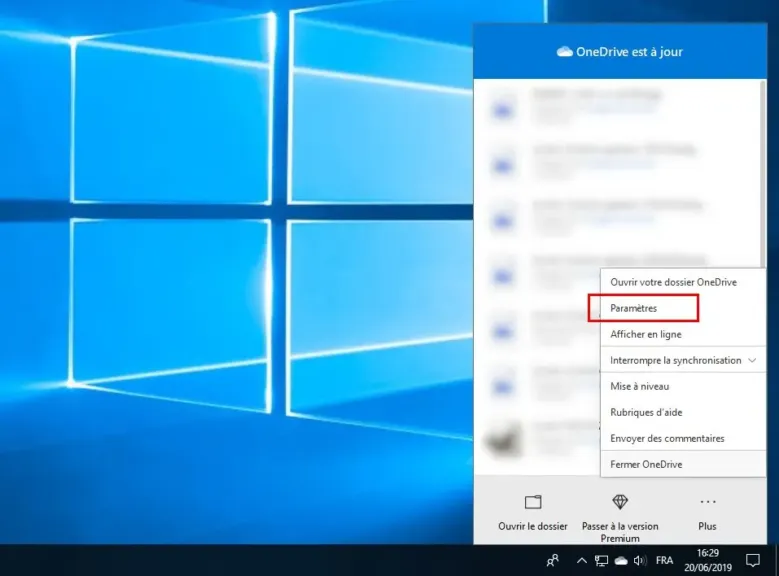Click 'Passer à la version Premium' label
The image size is (779, 576).
point(620,532)
